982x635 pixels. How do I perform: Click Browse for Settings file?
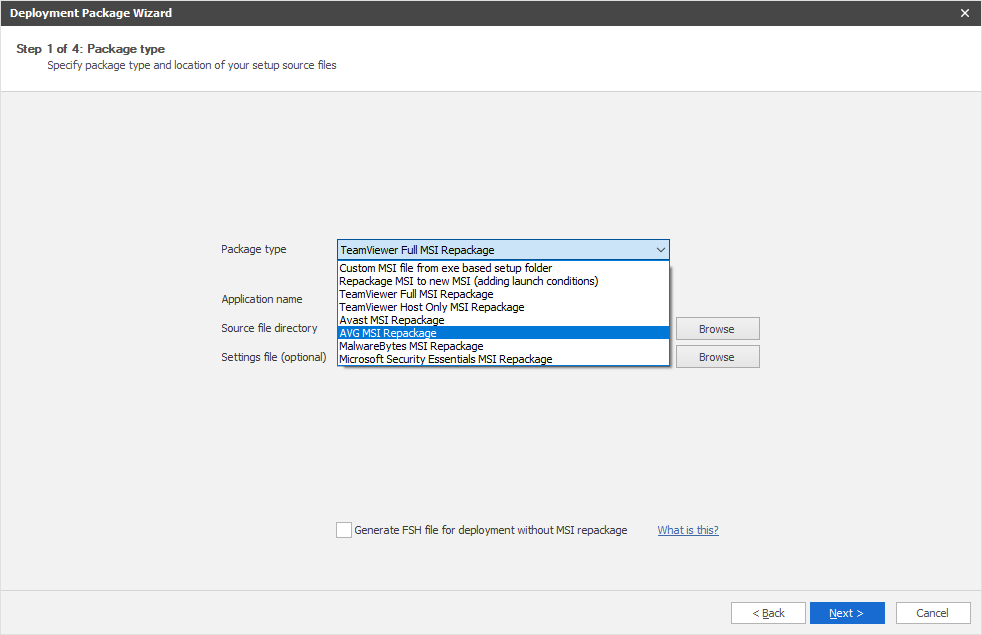pos(717,357)
